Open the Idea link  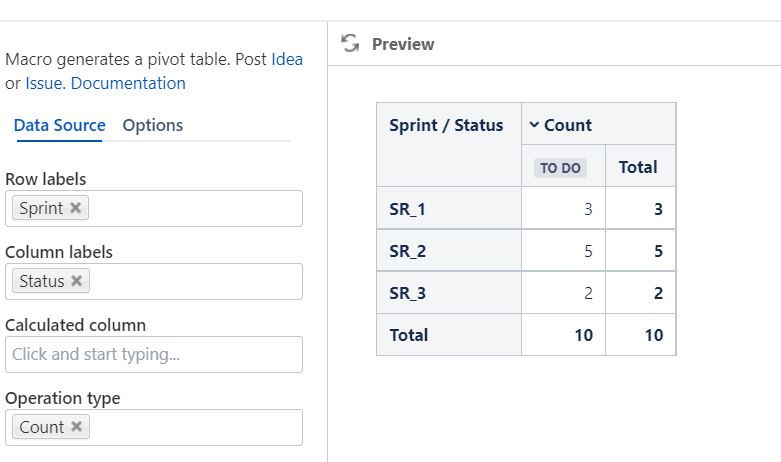[x=287, y=59]
